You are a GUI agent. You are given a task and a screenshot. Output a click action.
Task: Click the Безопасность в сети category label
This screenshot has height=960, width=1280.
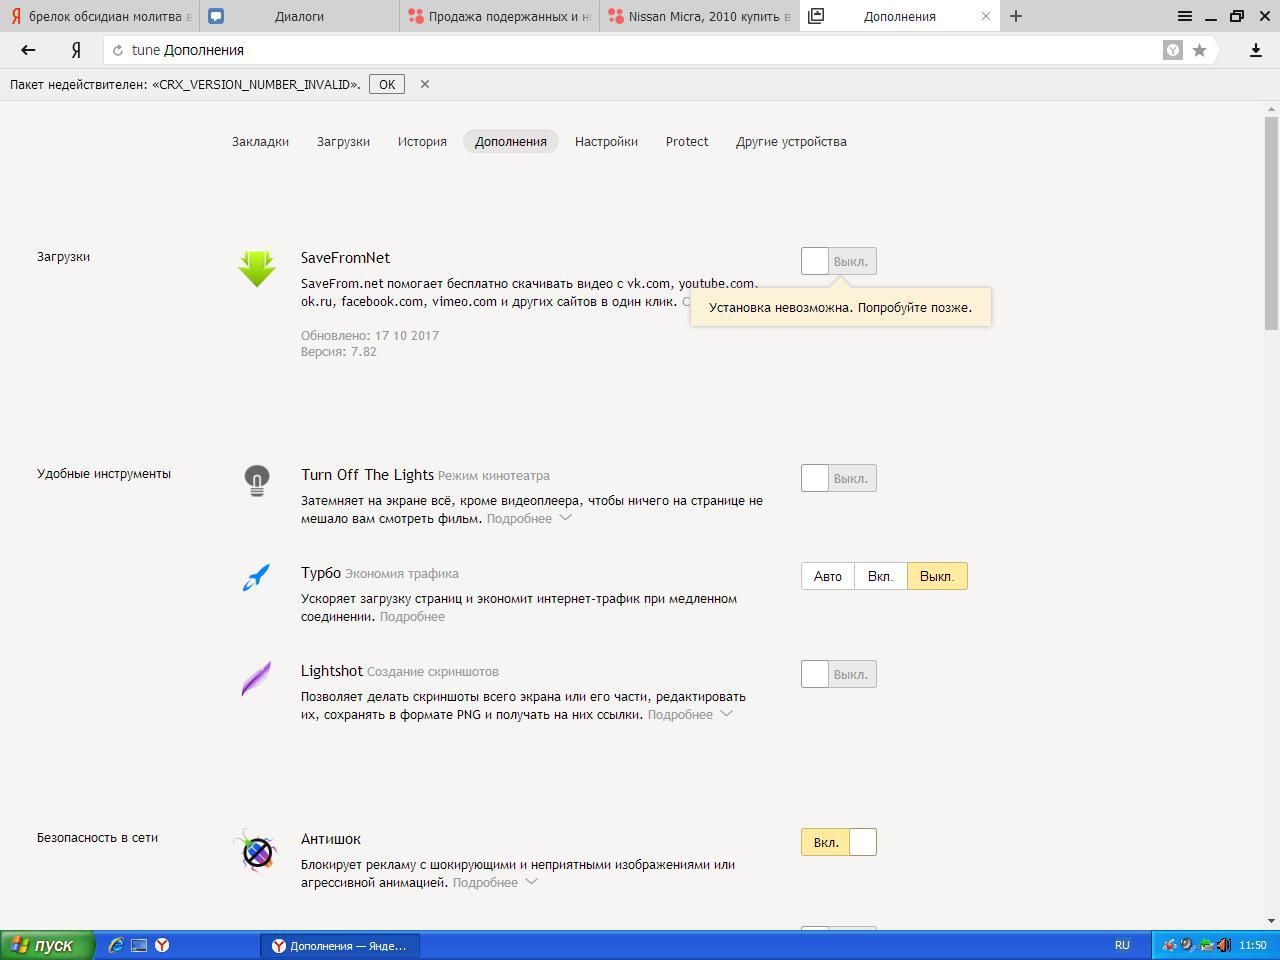[x=97, y=837]
